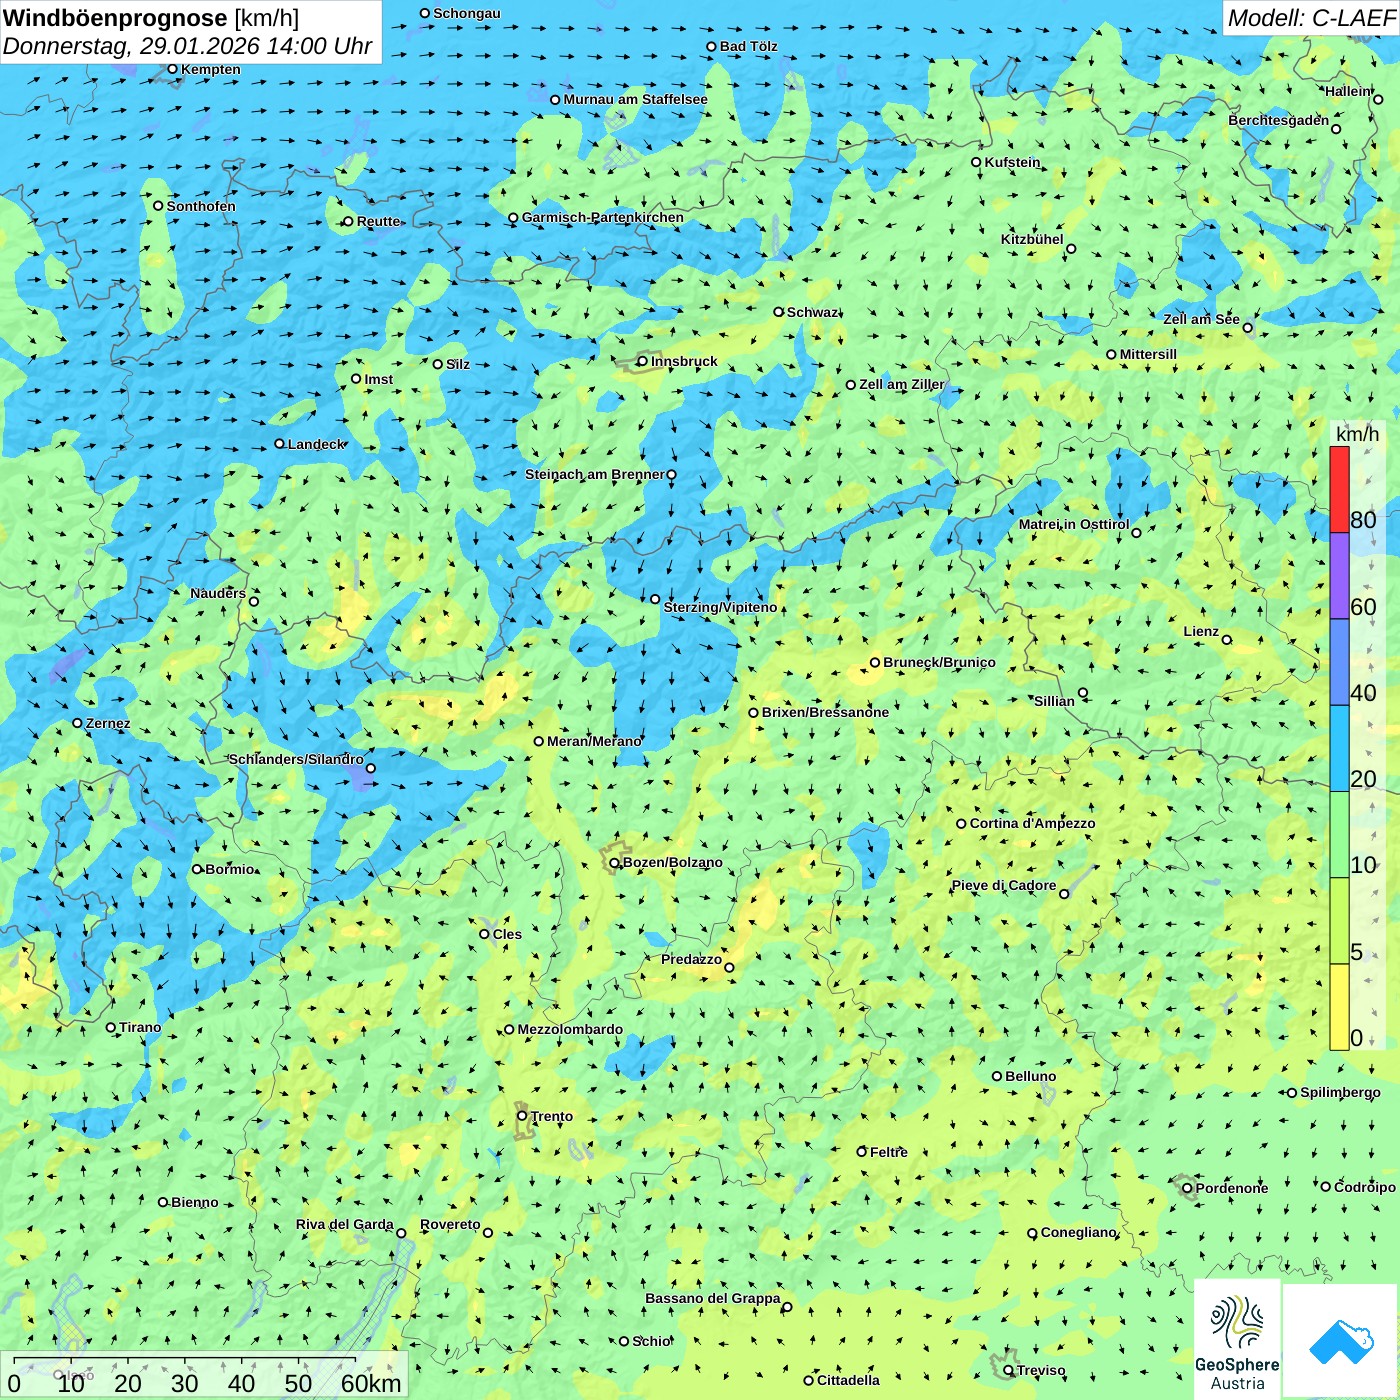Click the Bormio location marker
The image size is (1400, 1400).
(197, 869)
